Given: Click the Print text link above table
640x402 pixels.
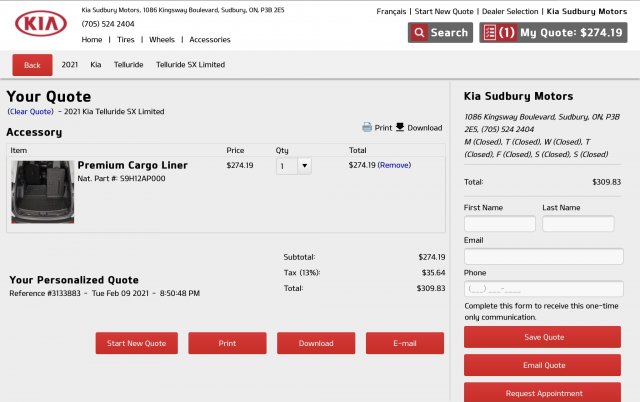Looking at the screenshot, I should click(x=383, y=128).
